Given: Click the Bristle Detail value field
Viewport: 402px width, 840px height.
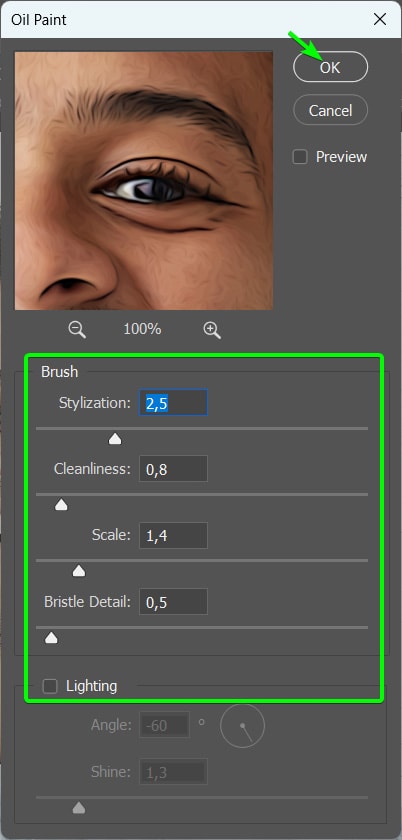Looking at the screenshot, I should point(173,602).
